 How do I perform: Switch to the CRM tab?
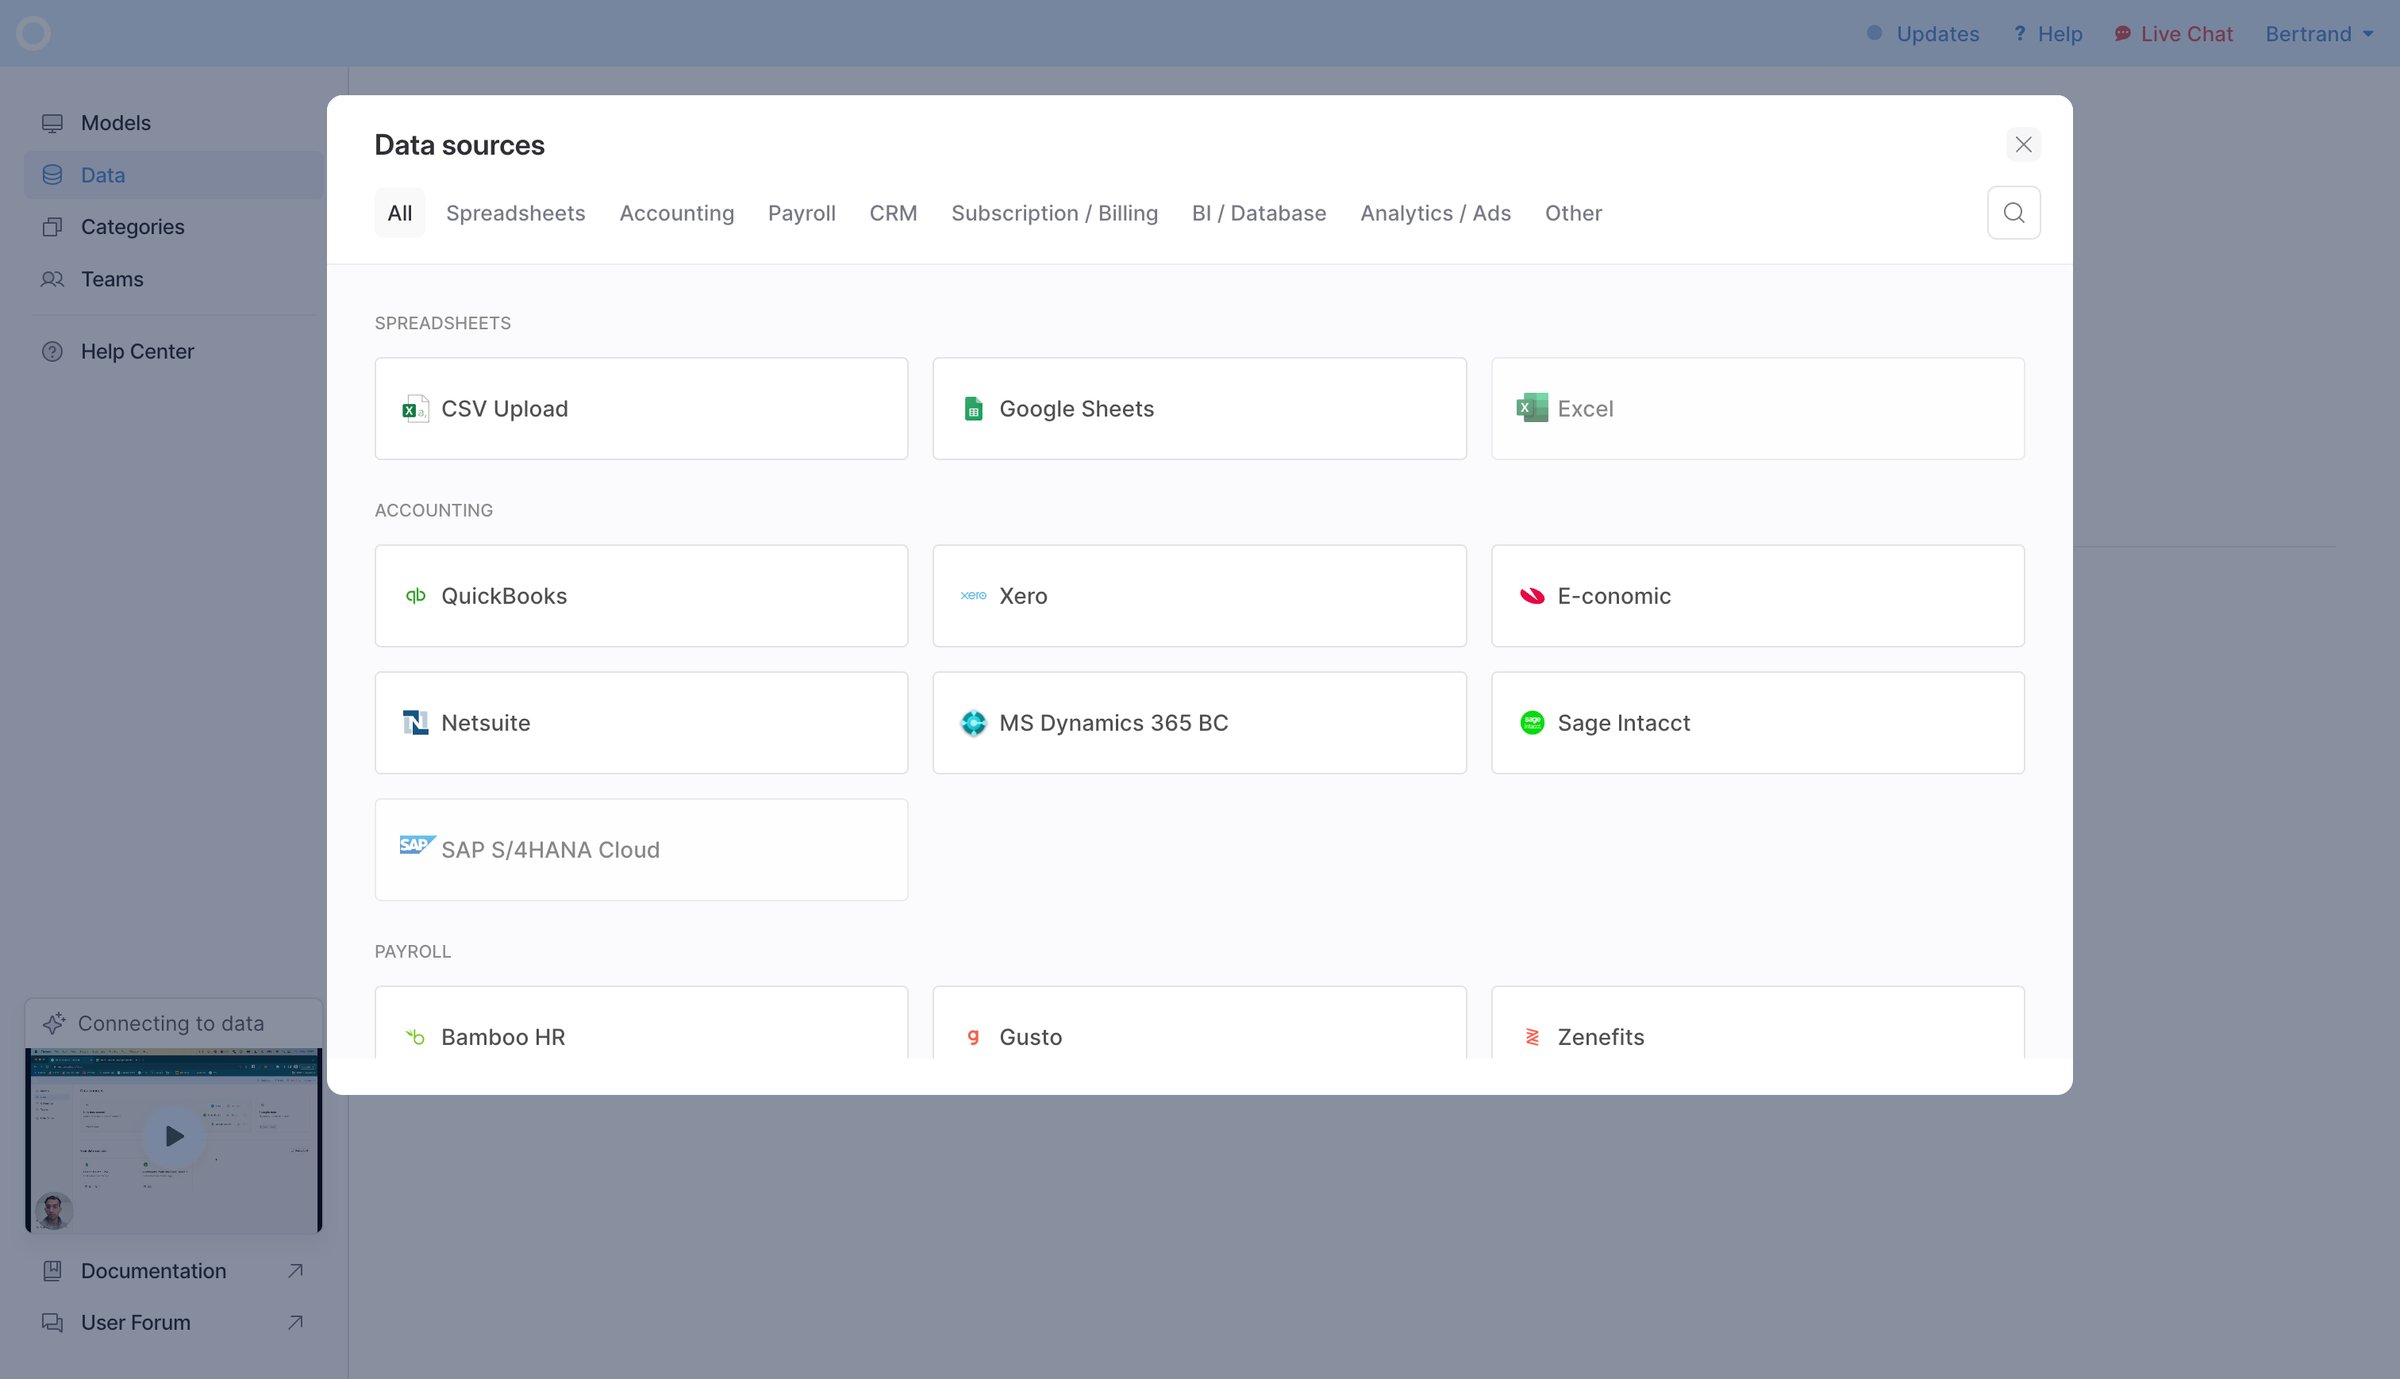[x=893, y=212]
